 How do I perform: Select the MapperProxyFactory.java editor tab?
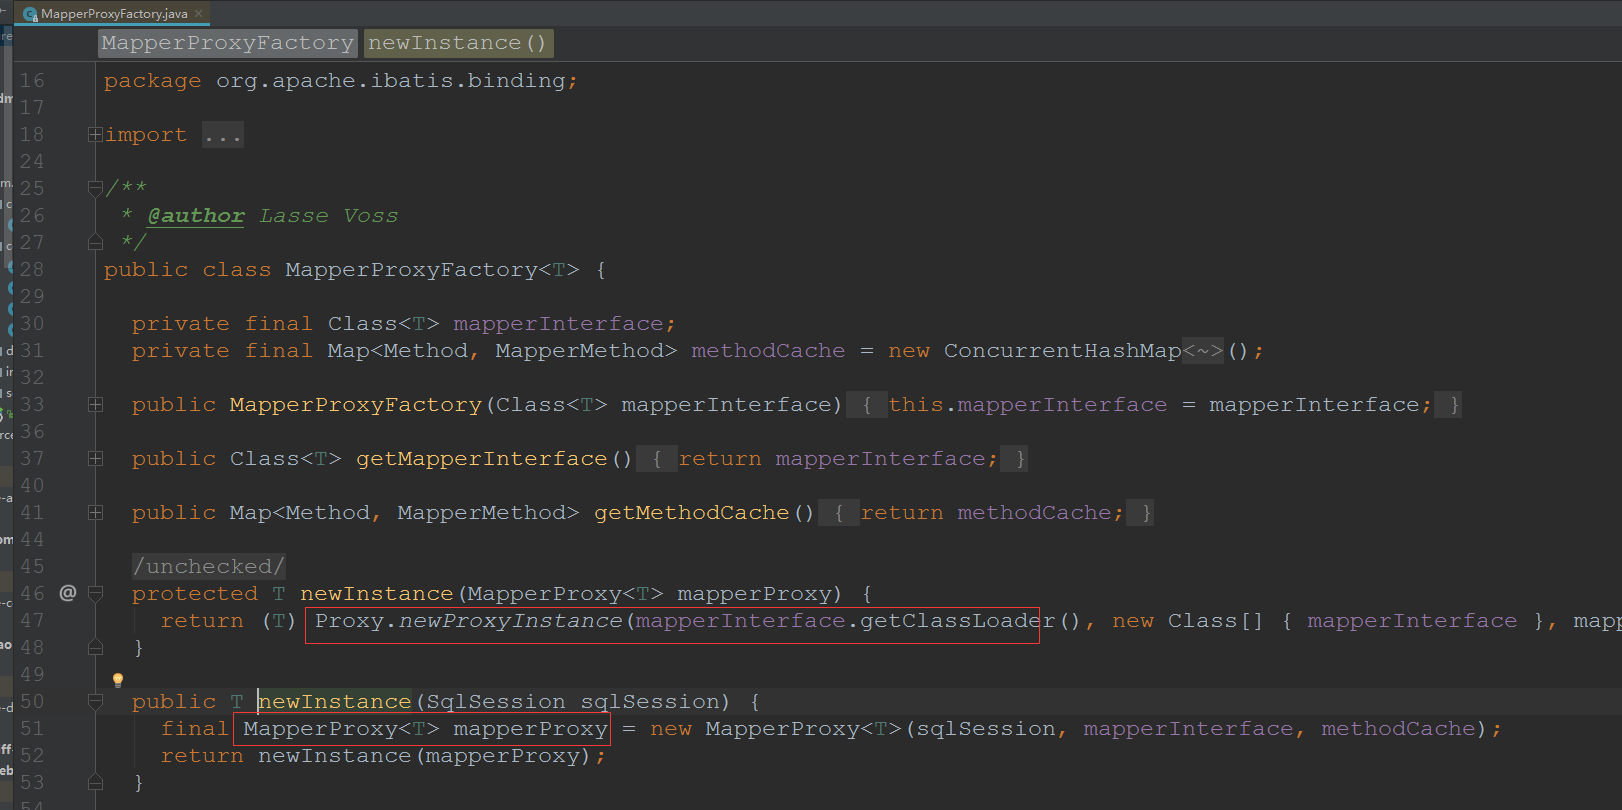[x=113, y=14]
